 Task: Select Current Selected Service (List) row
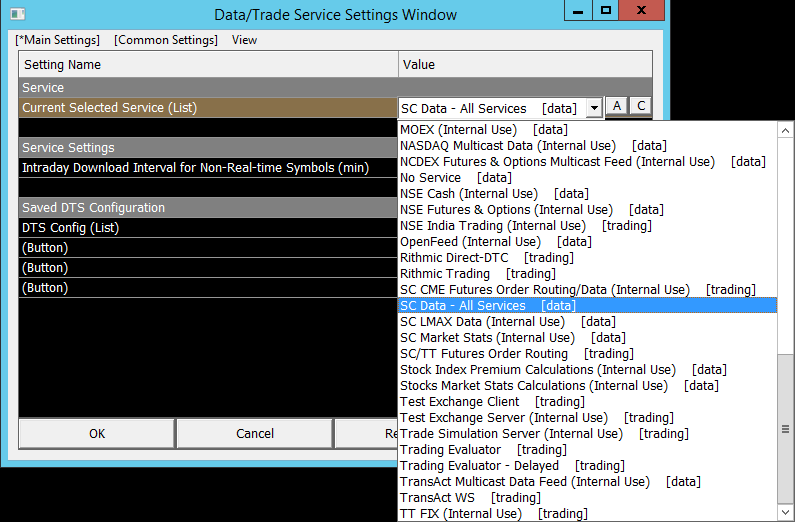point(208,108)
